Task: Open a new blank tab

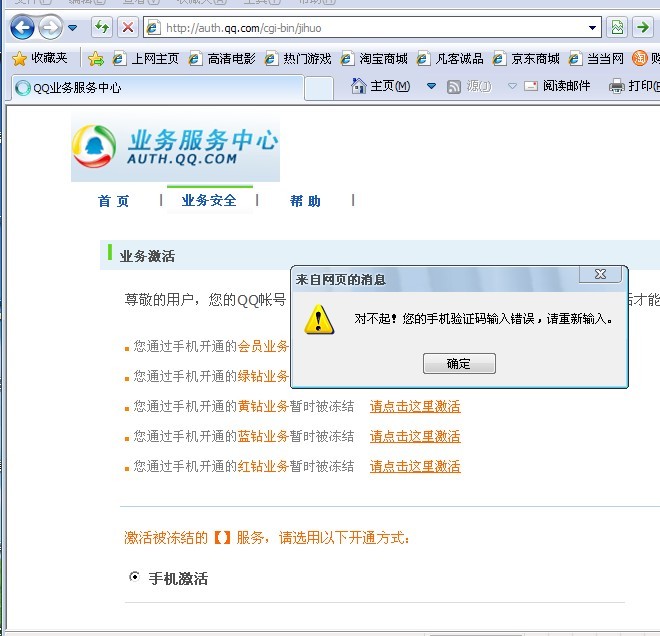Action: point(319,88)
